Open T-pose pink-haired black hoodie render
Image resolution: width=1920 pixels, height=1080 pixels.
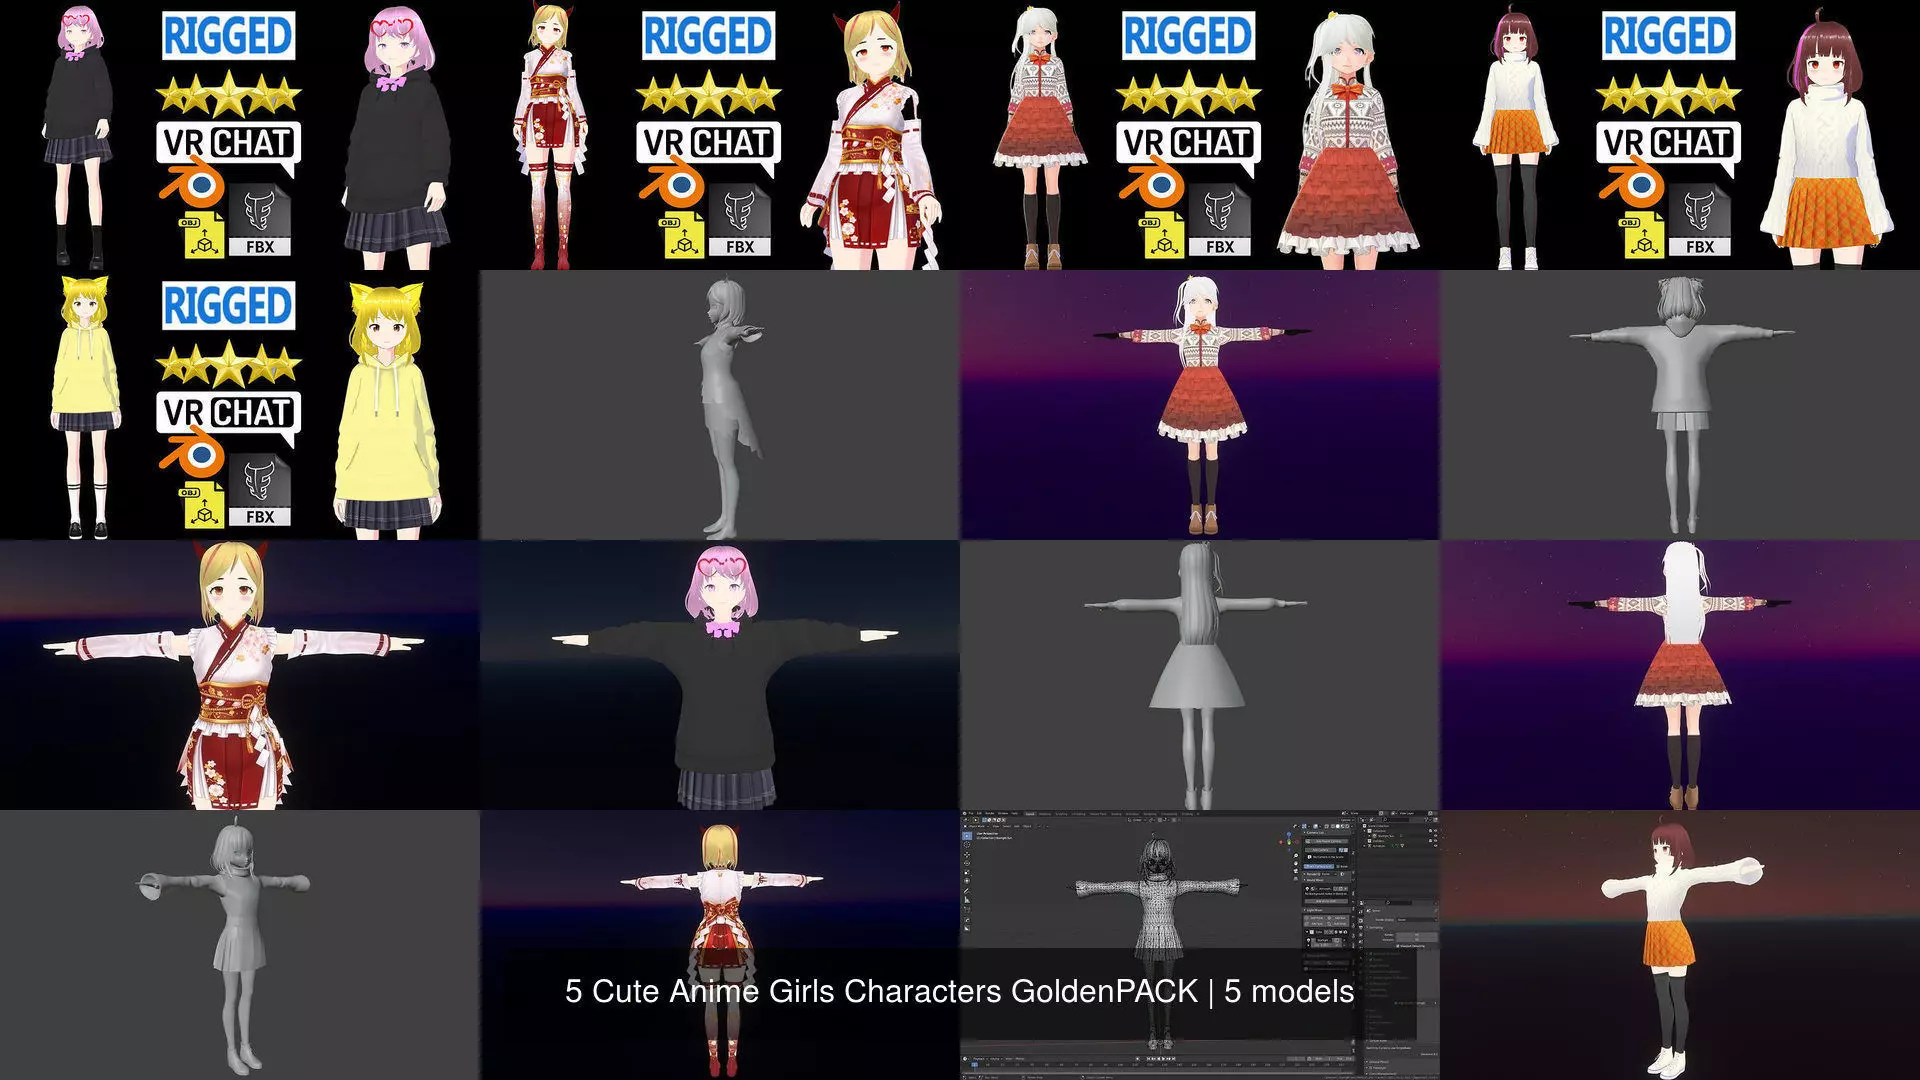720,675
